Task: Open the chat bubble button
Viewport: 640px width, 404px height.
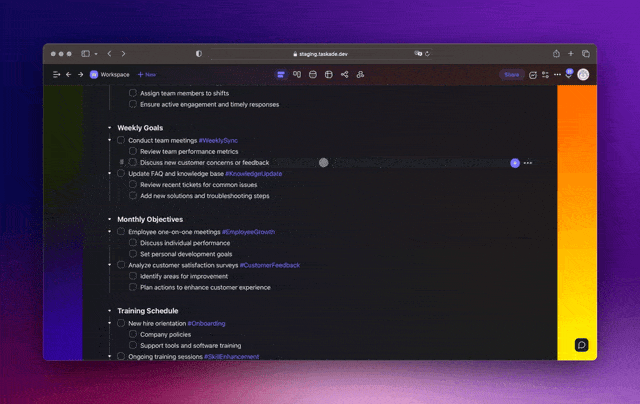Action: [x=581, y=345]
